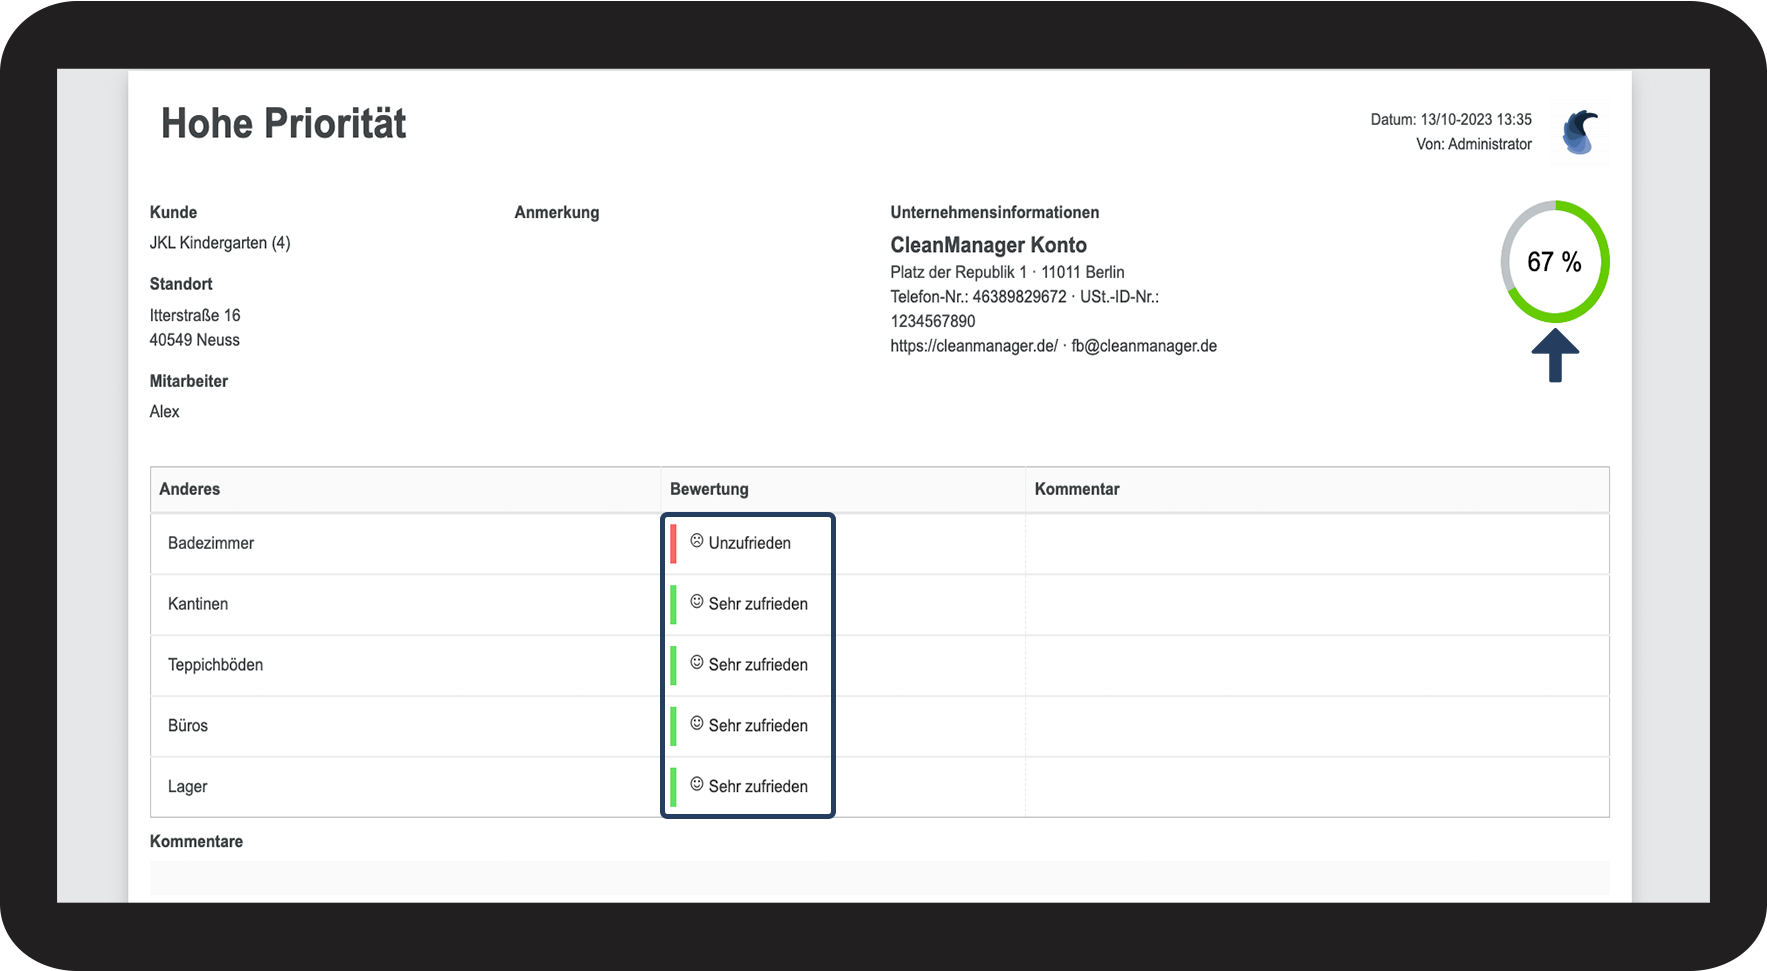Select the Badezimmer row name
1767x971 pixels.
[x=211, y=543]
